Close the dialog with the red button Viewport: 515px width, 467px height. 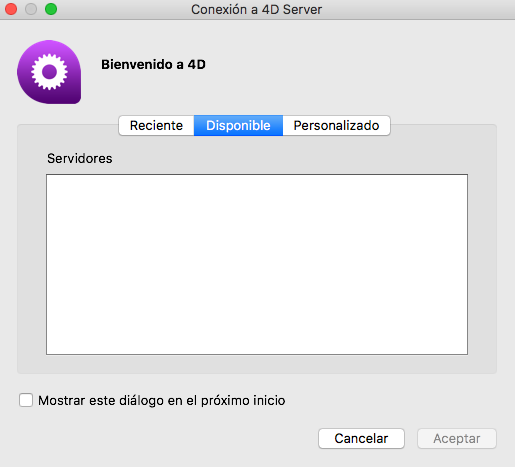[11, 9]
